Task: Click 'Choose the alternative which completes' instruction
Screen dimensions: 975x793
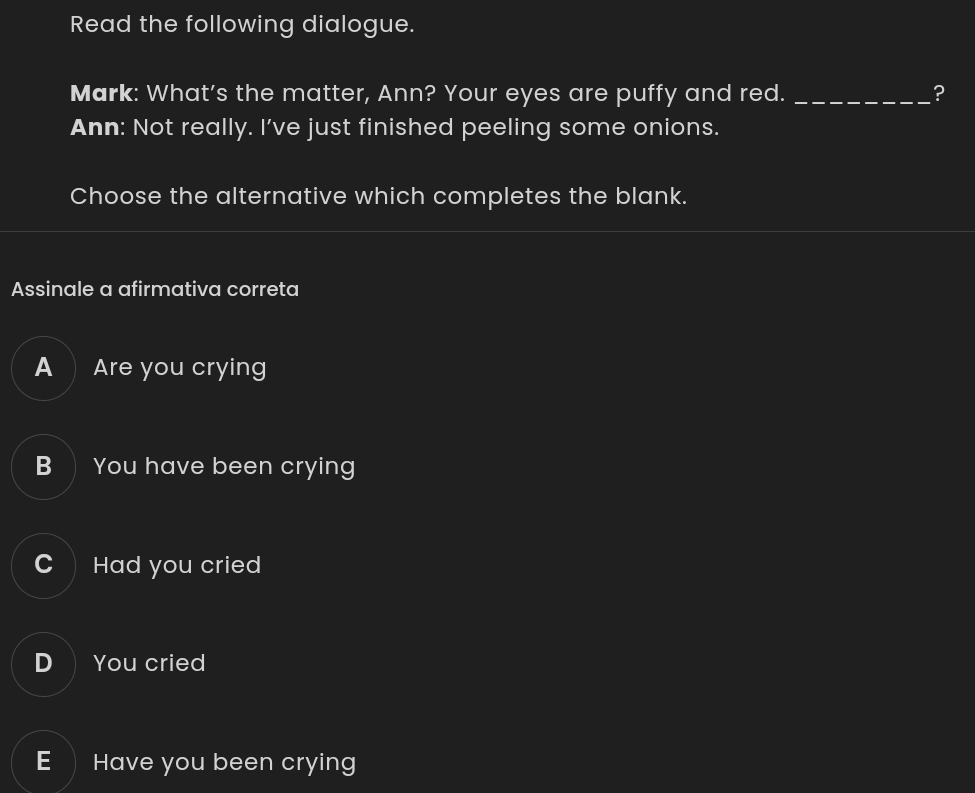Action: (379, 197)
